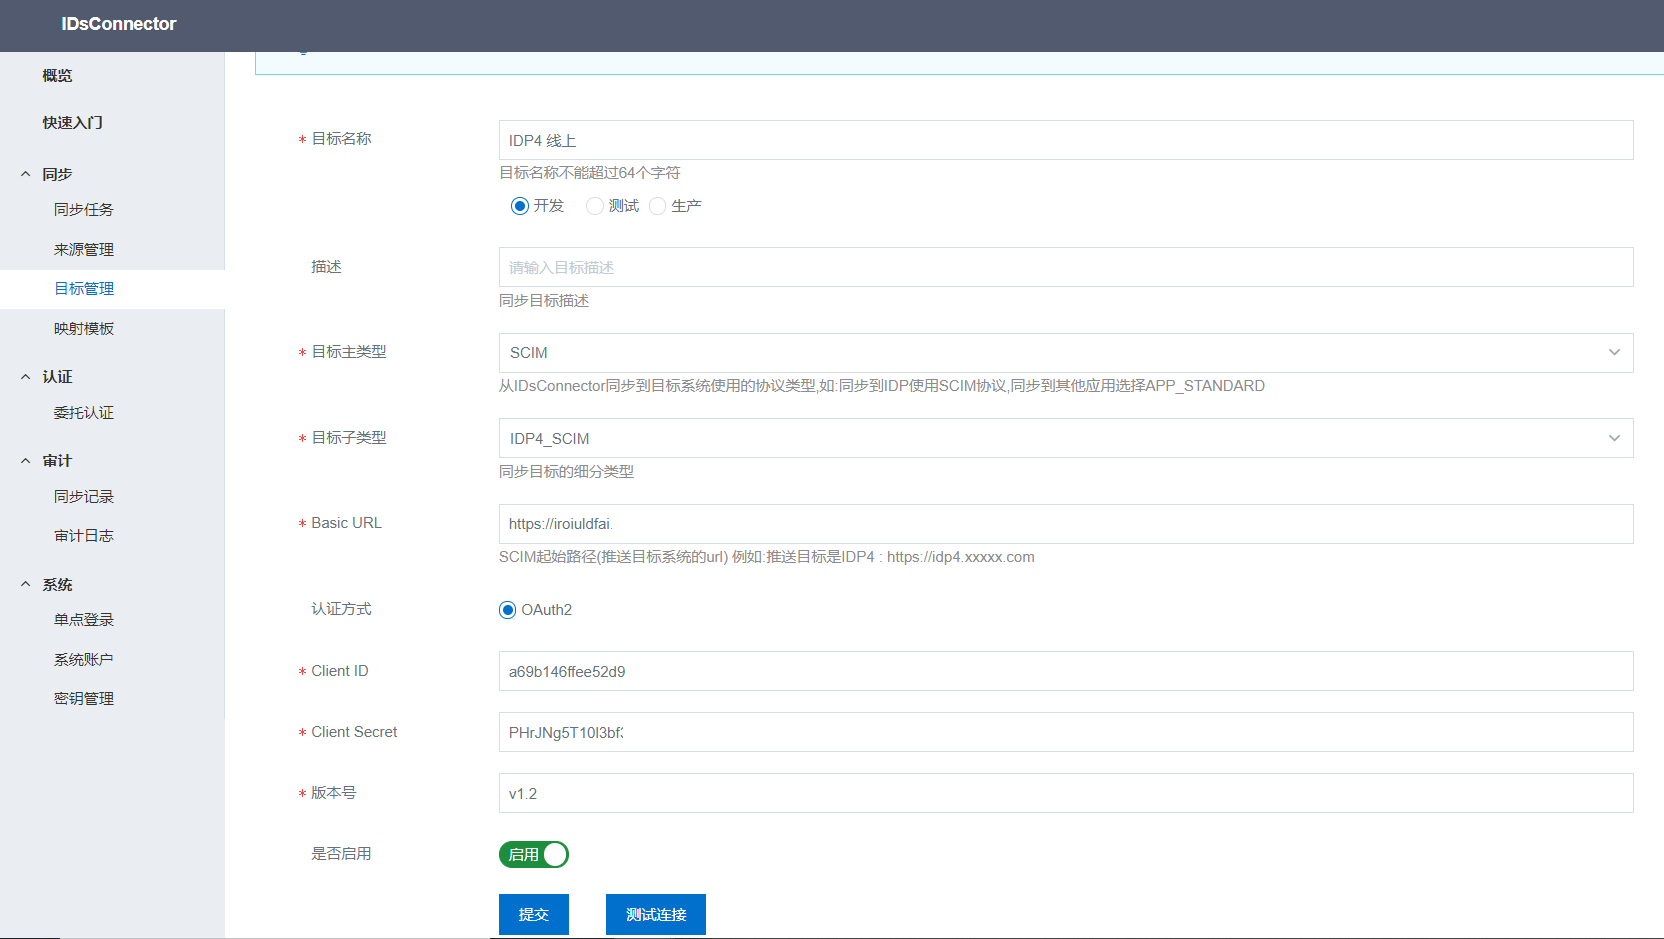Image resolution: width=1664 pixels, height=939 pixels.
Task: Go to 来源管理 in sidebar
Action: pos(84,250)
